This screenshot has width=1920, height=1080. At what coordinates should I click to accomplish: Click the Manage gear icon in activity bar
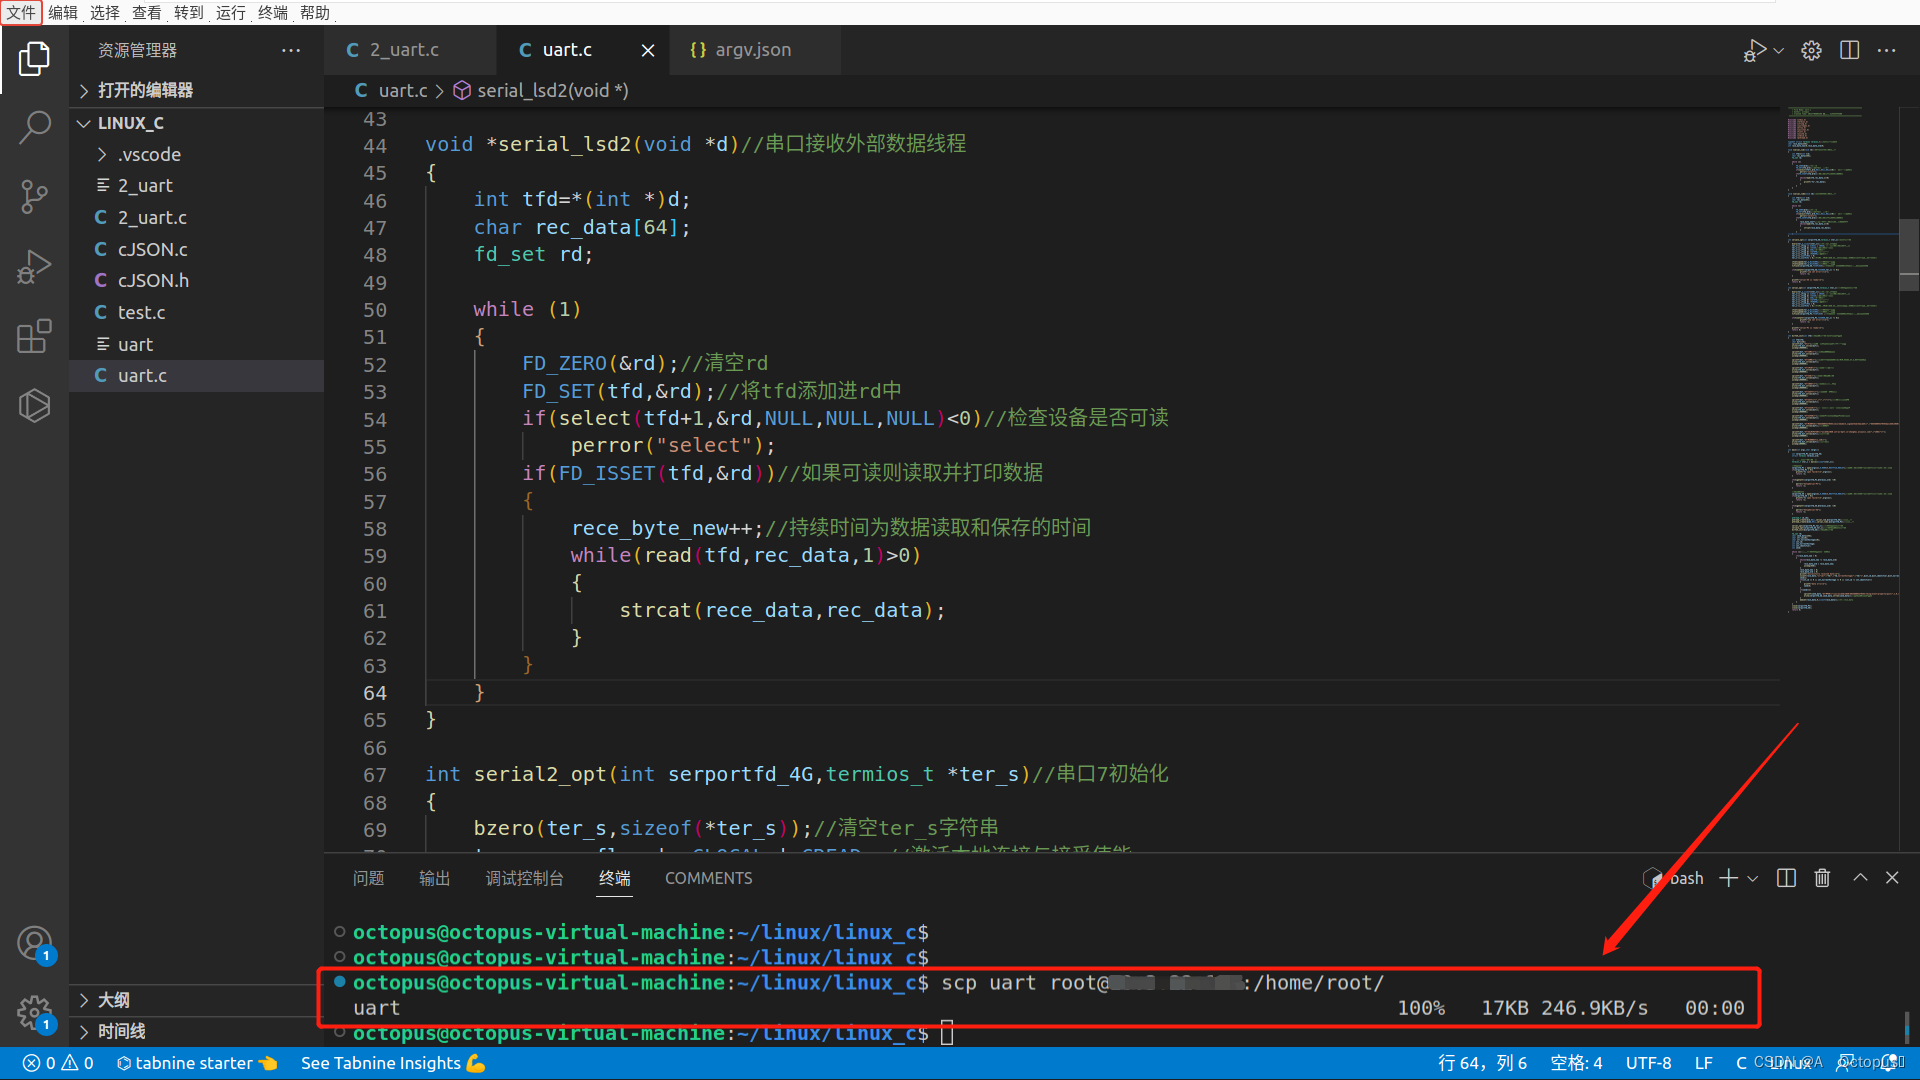(x=34, y=1011)
